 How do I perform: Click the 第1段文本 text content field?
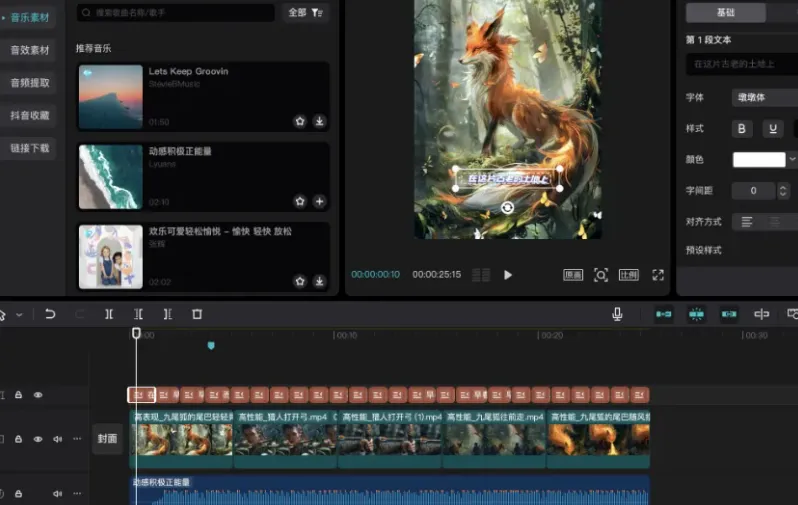tap(742, 64)
